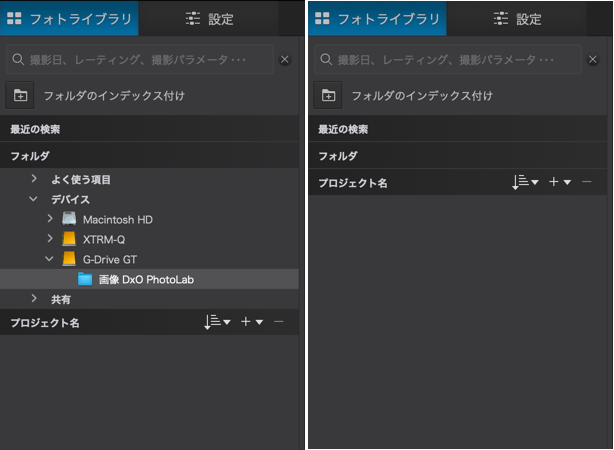This screenshot has width=614, height=450.
Task: Click search magnifier icon in left panel
Action: coord(18,60)
